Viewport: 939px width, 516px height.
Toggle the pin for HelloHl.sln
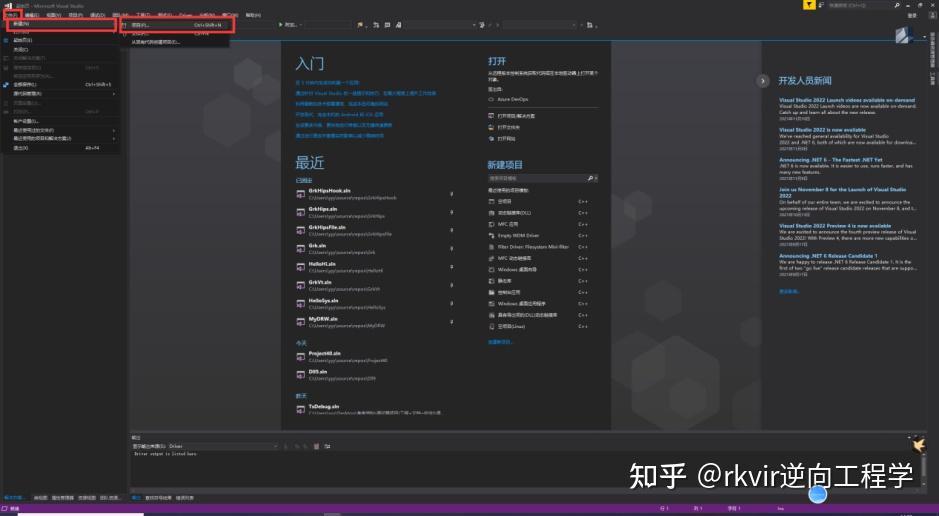click(452, 267)
